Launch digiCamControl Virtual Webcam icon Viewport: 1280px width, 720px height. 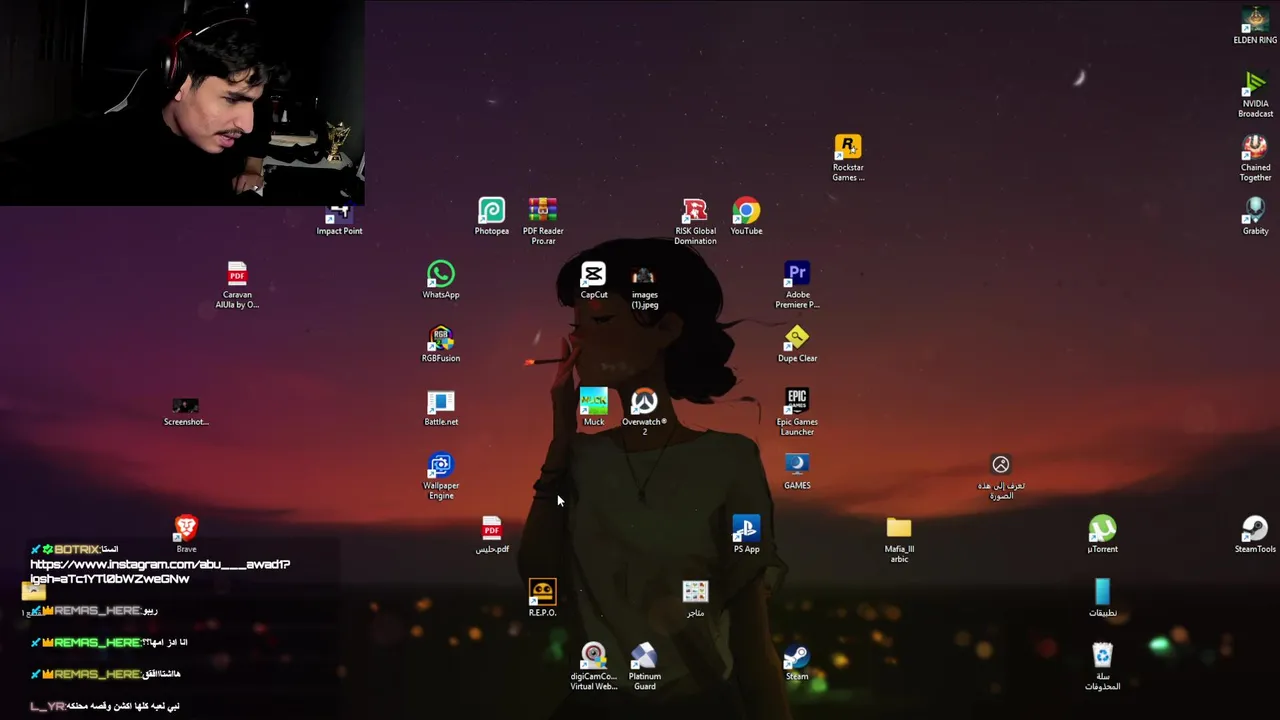click(x=594, y=667)
